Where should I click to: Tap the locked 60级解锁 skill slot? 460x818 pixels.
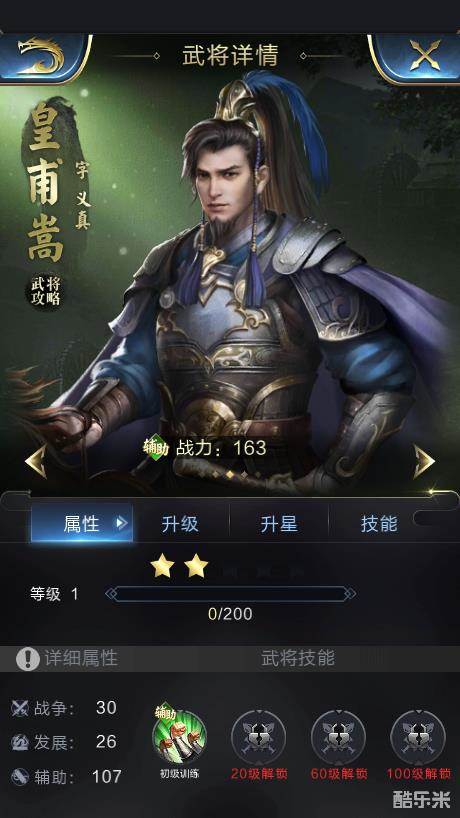point(338,737)
